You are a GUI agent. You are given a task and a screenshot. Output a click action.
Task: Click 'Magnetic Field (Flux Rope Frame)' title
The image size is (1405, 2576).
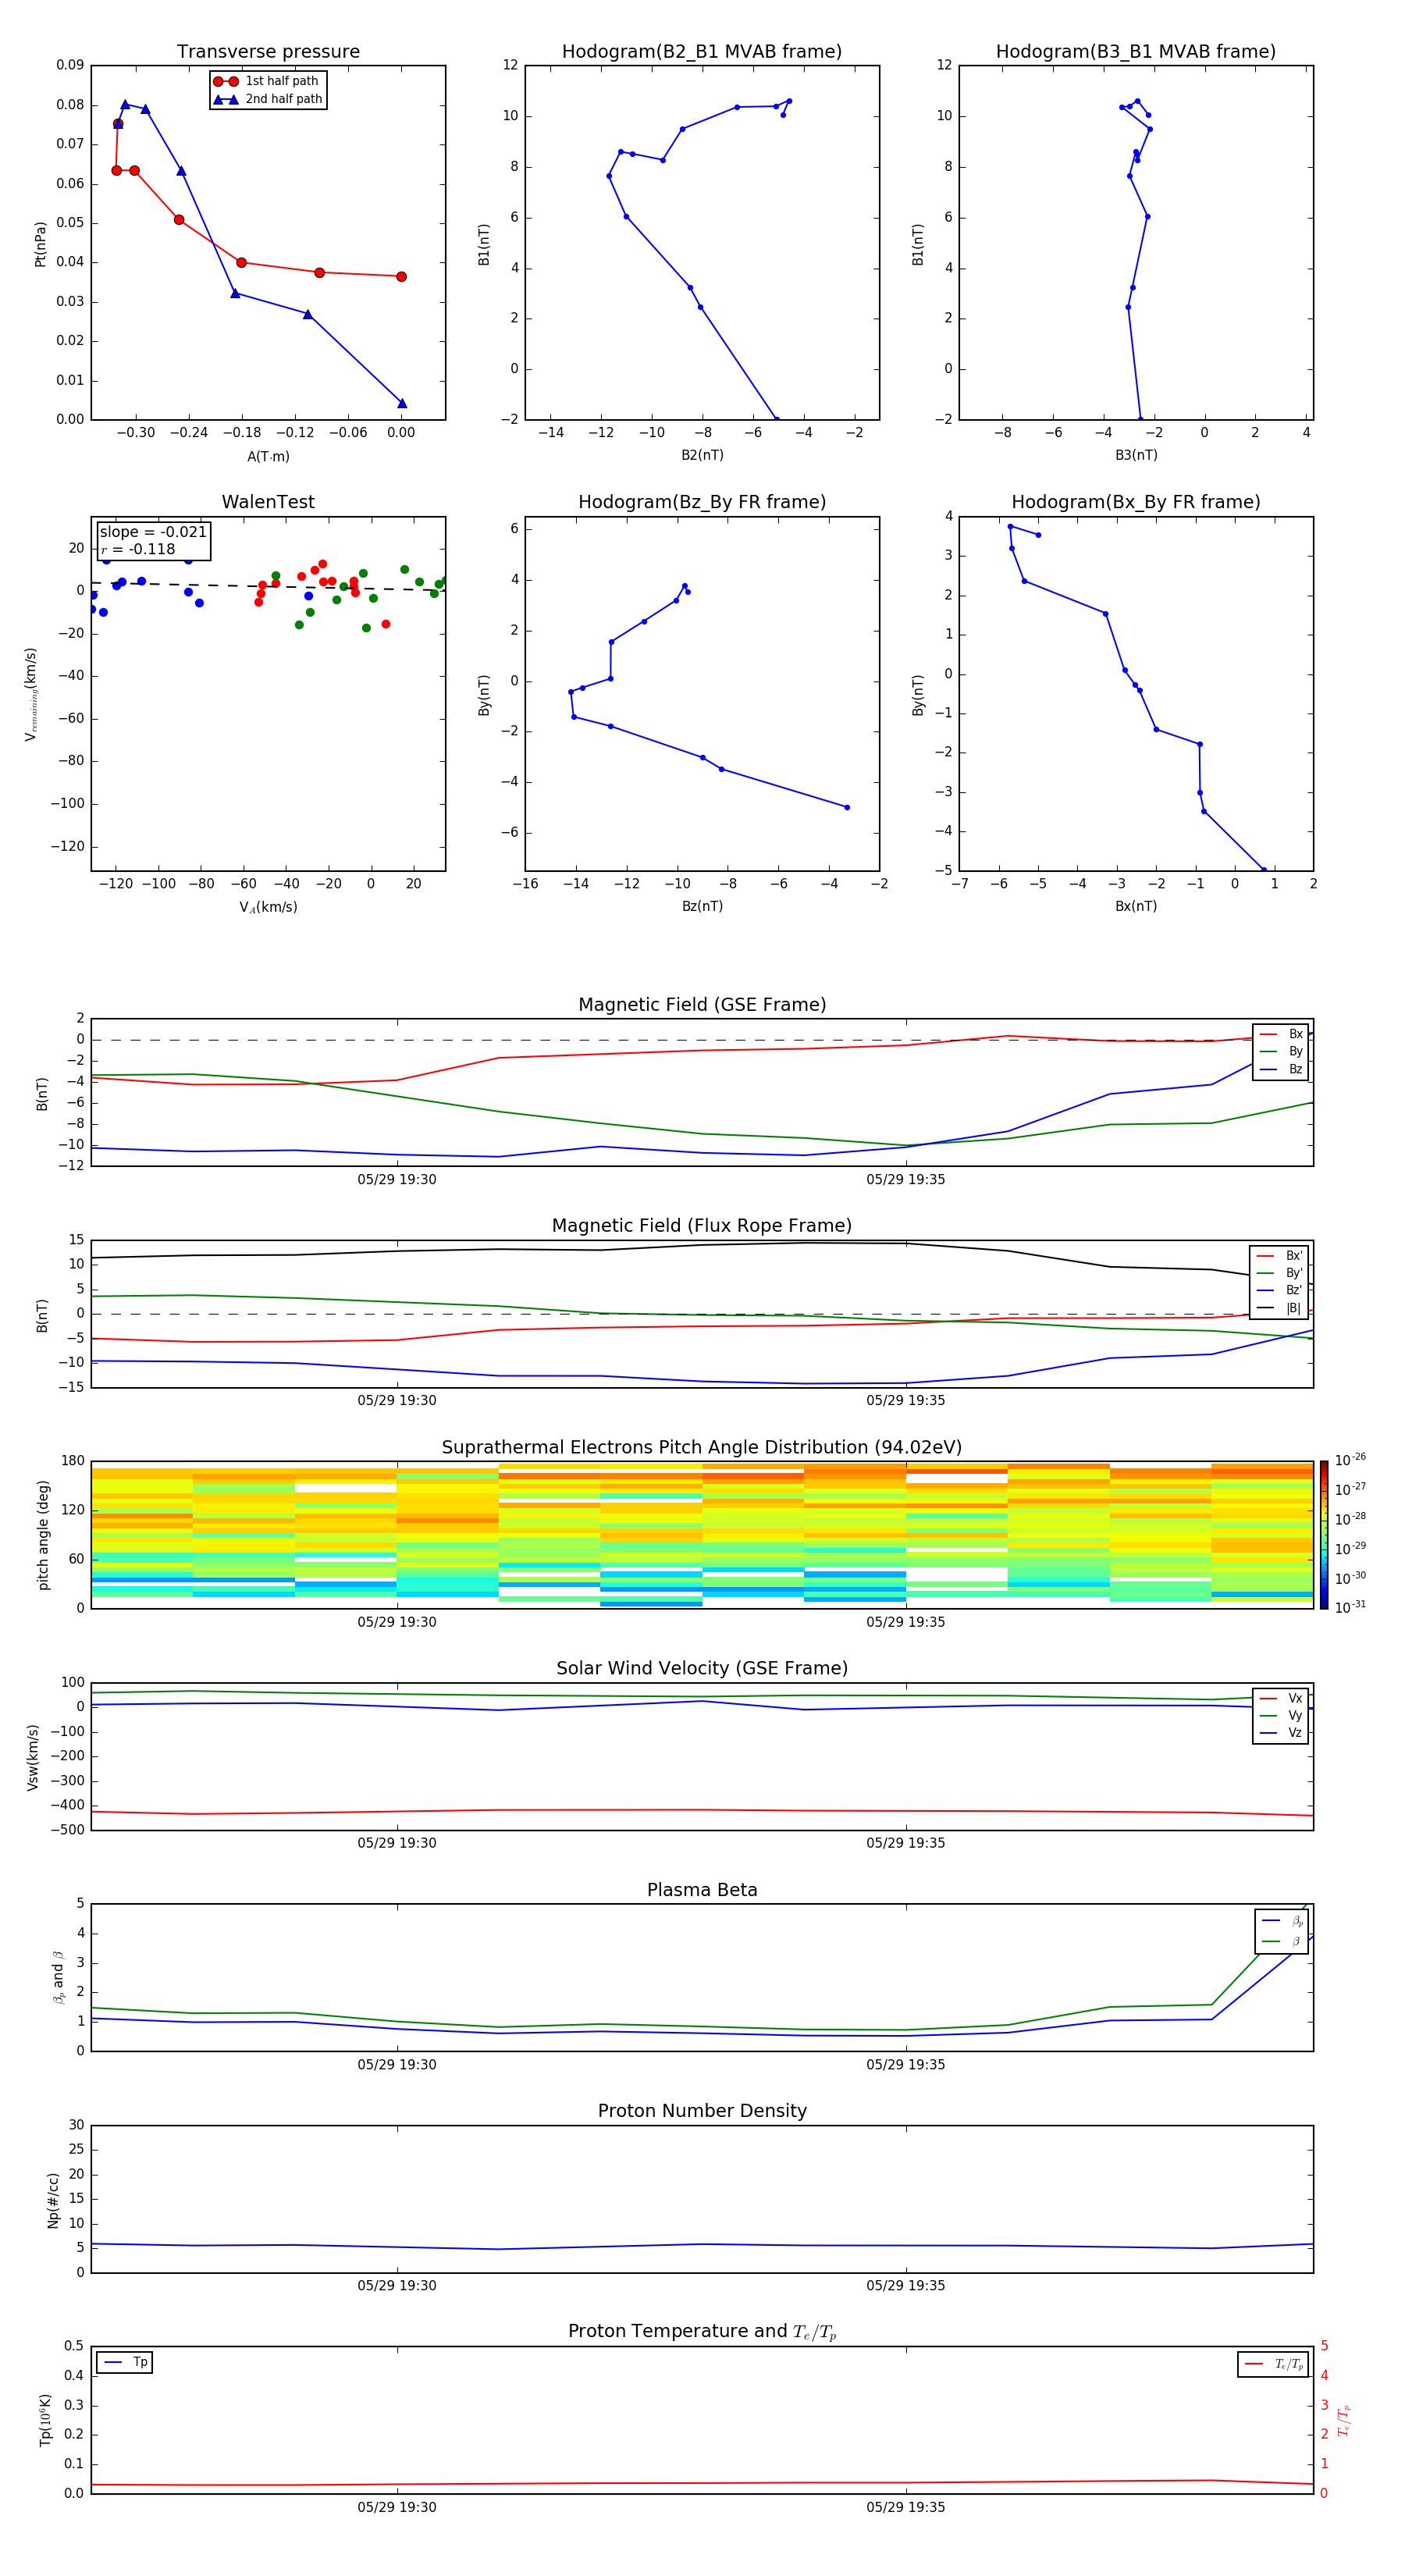[x=702, y=1226]
